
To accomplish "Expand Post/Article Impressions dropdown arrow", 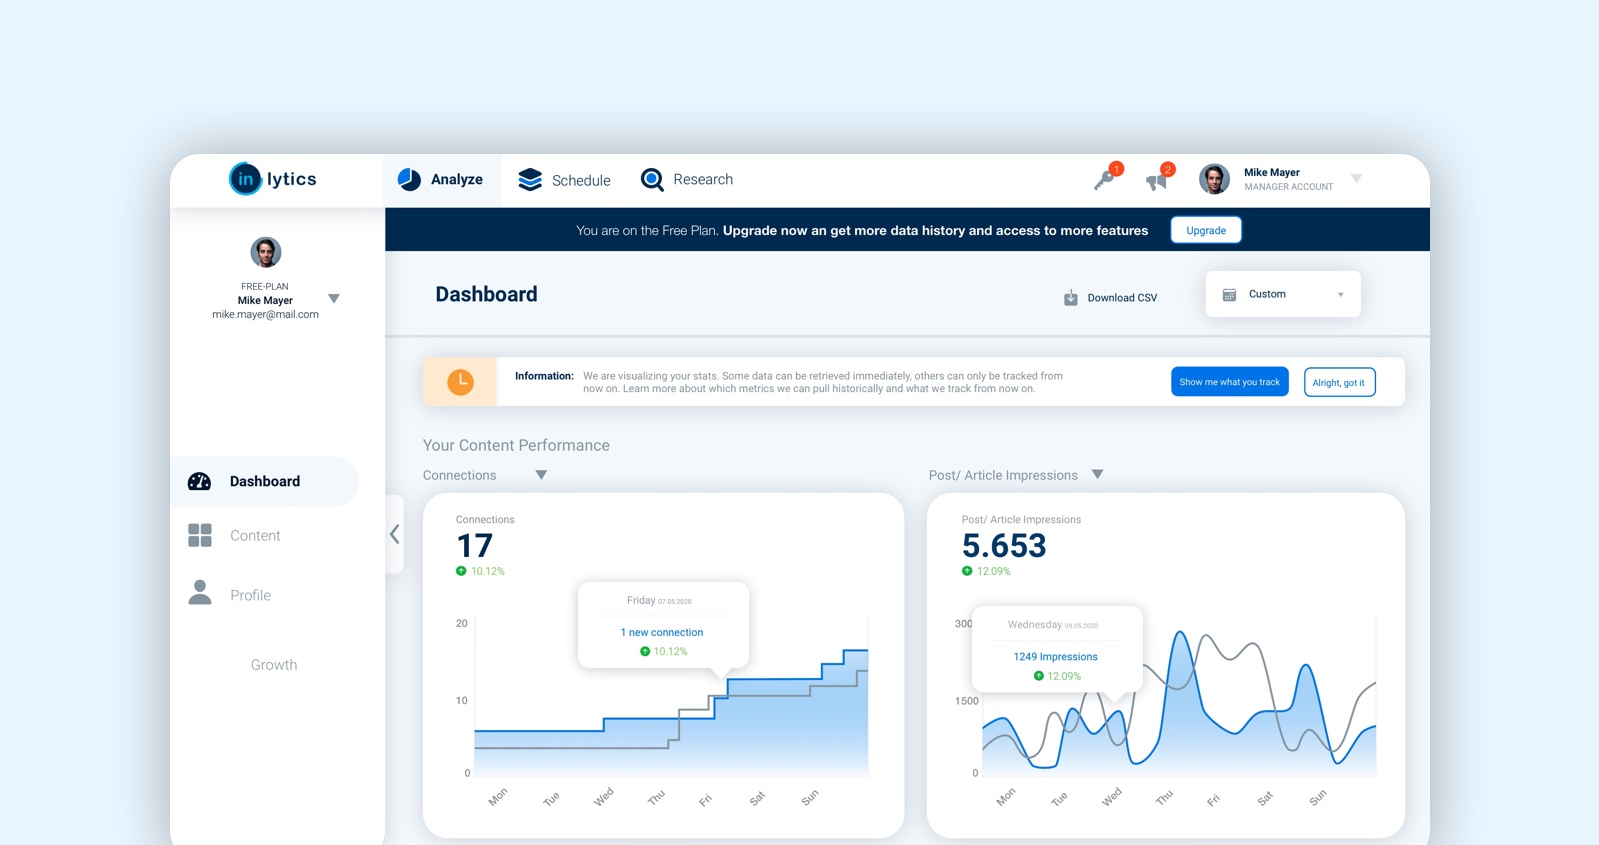I will tap(1097, 474).
